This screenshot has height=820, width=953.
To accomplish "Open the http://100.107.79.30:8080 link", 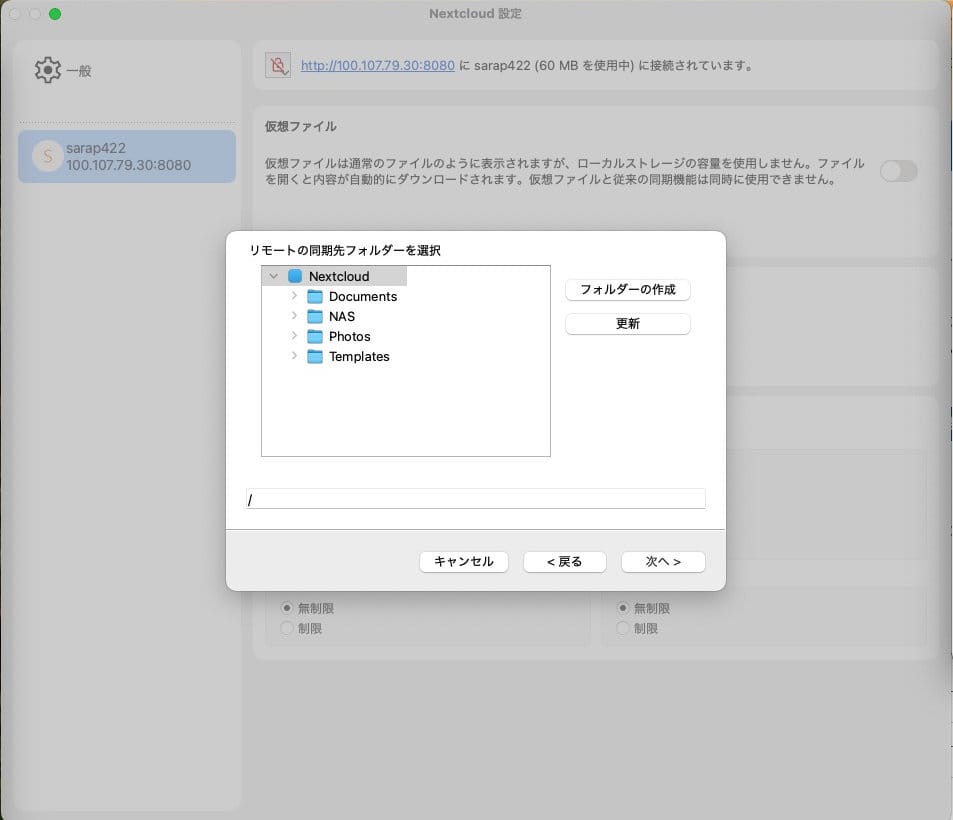I will coord(377,65).
